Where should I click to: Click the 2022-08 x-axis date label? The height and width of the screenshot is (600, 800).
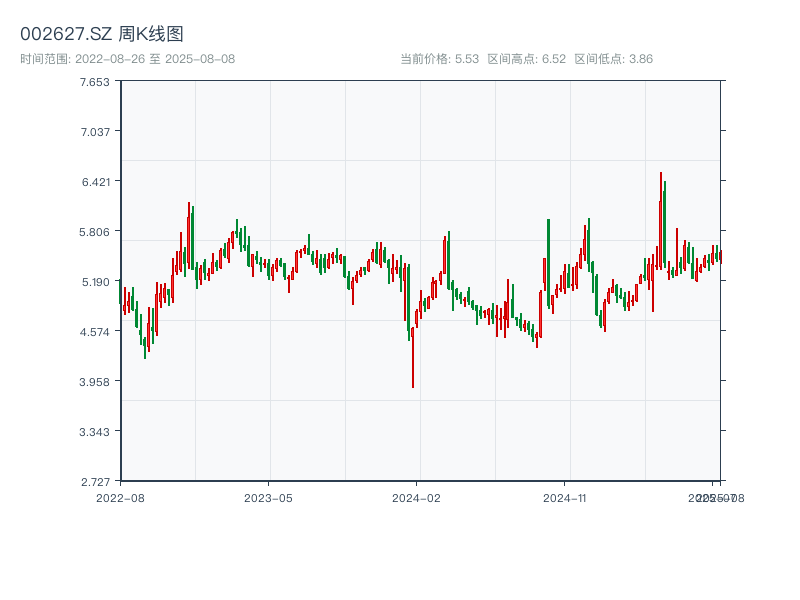[x=120, y=497]
